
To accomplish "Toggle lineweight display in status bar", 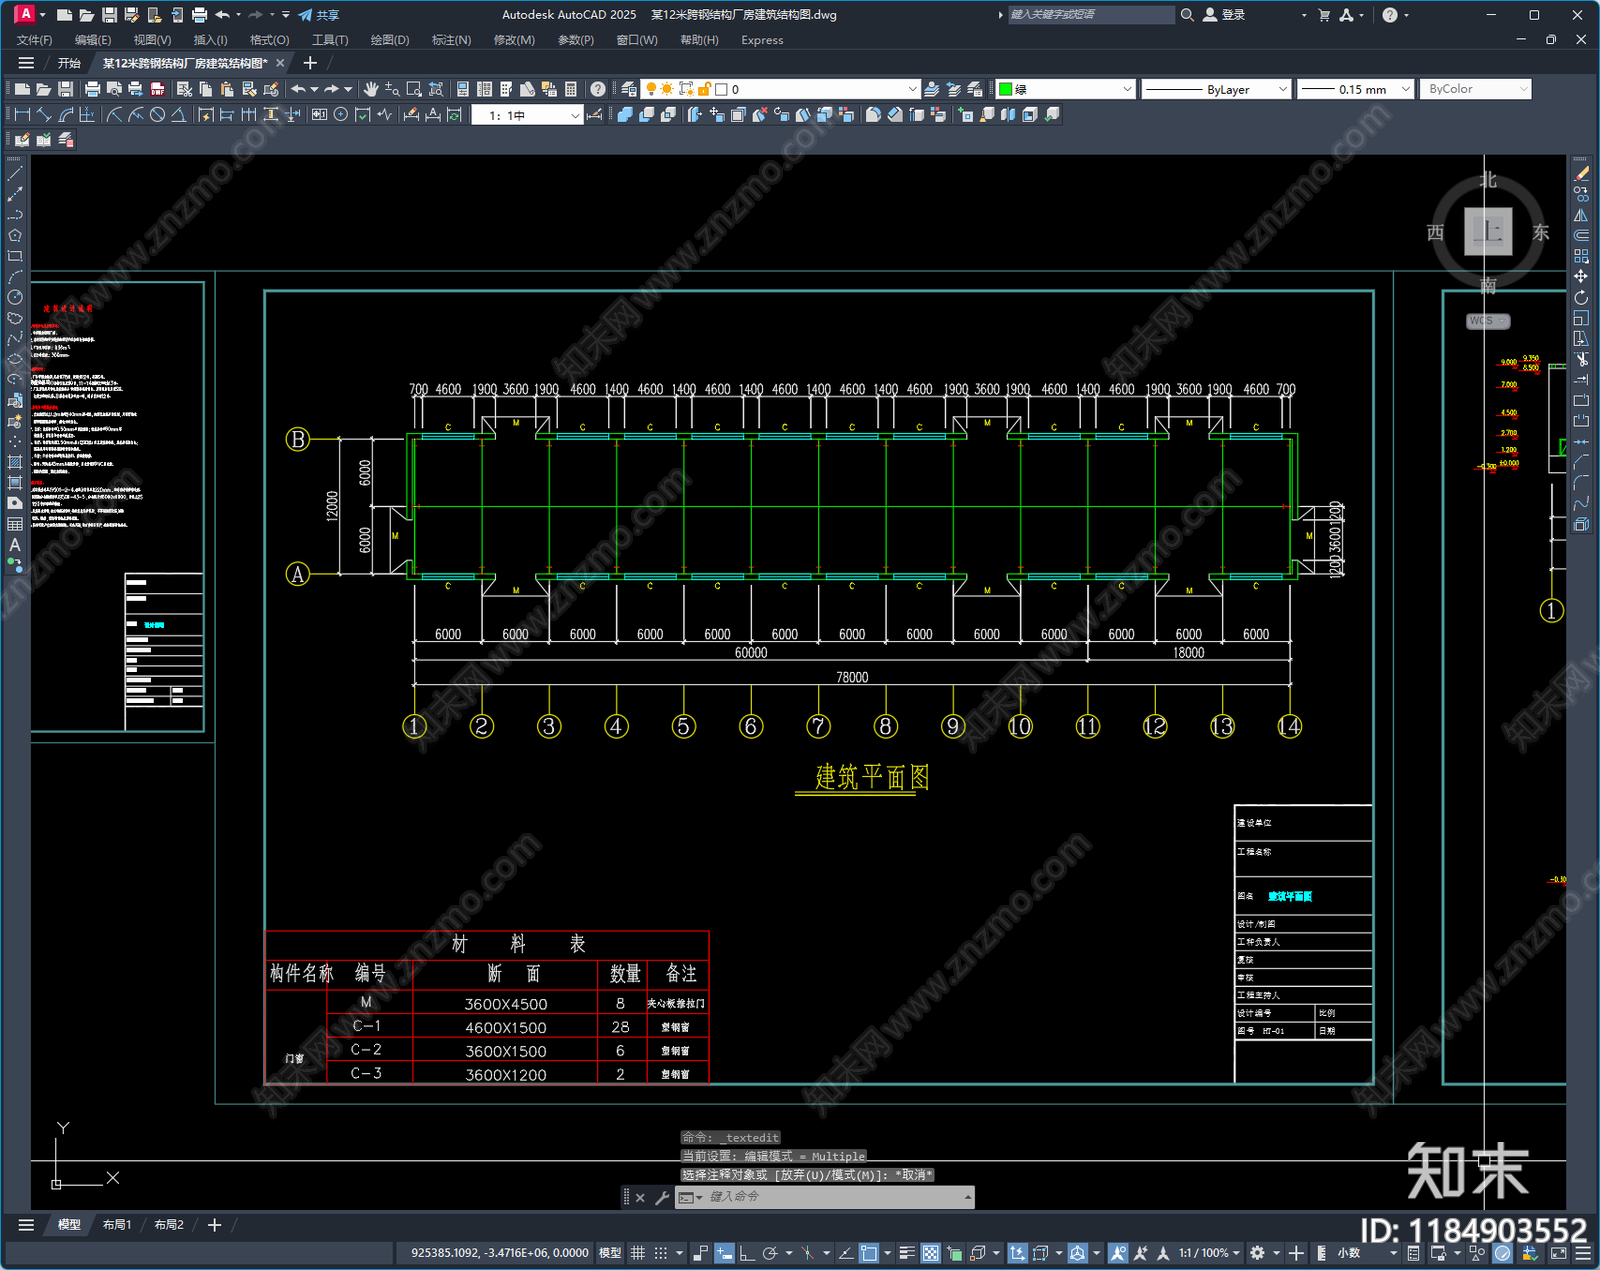I will click(907, 1253).
